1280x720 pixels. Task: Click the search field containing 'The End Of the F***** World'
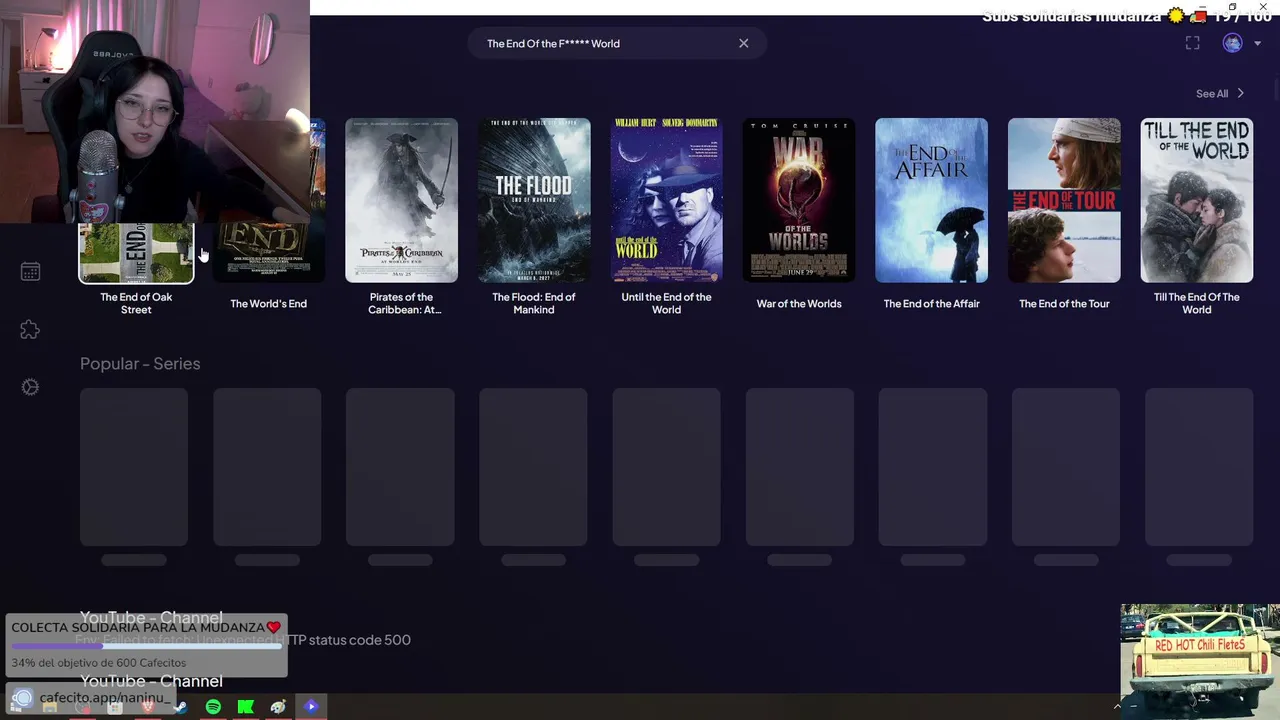pyautogui.click(x=616, y=43)
